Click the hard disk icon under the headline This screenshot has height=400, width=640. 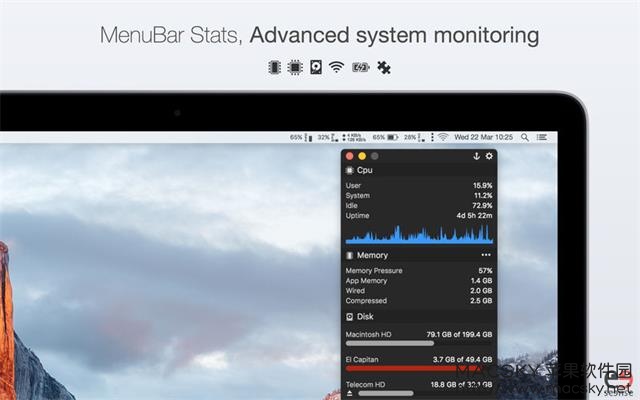316,67
